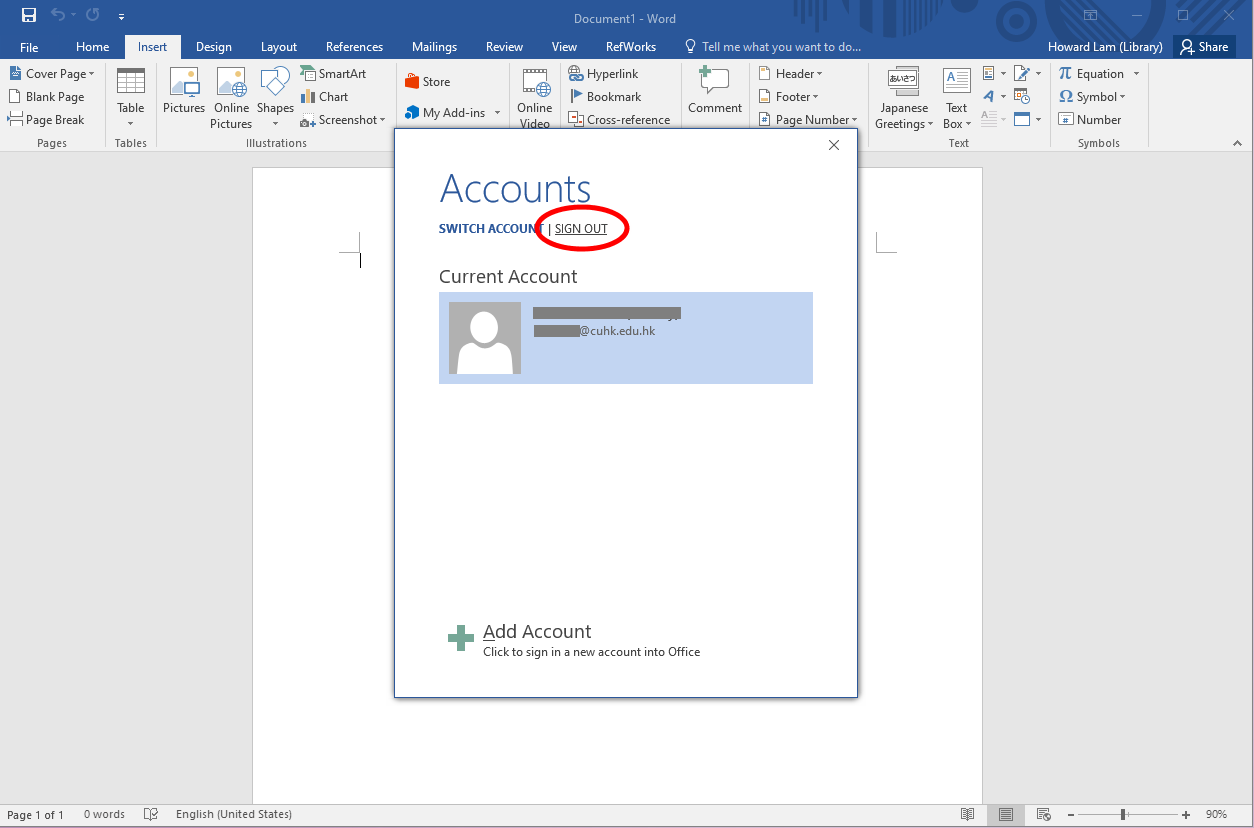Click the Howard Lam (Library) account name
This screenshot has height=828, width=1254.
click(1105, 47)
